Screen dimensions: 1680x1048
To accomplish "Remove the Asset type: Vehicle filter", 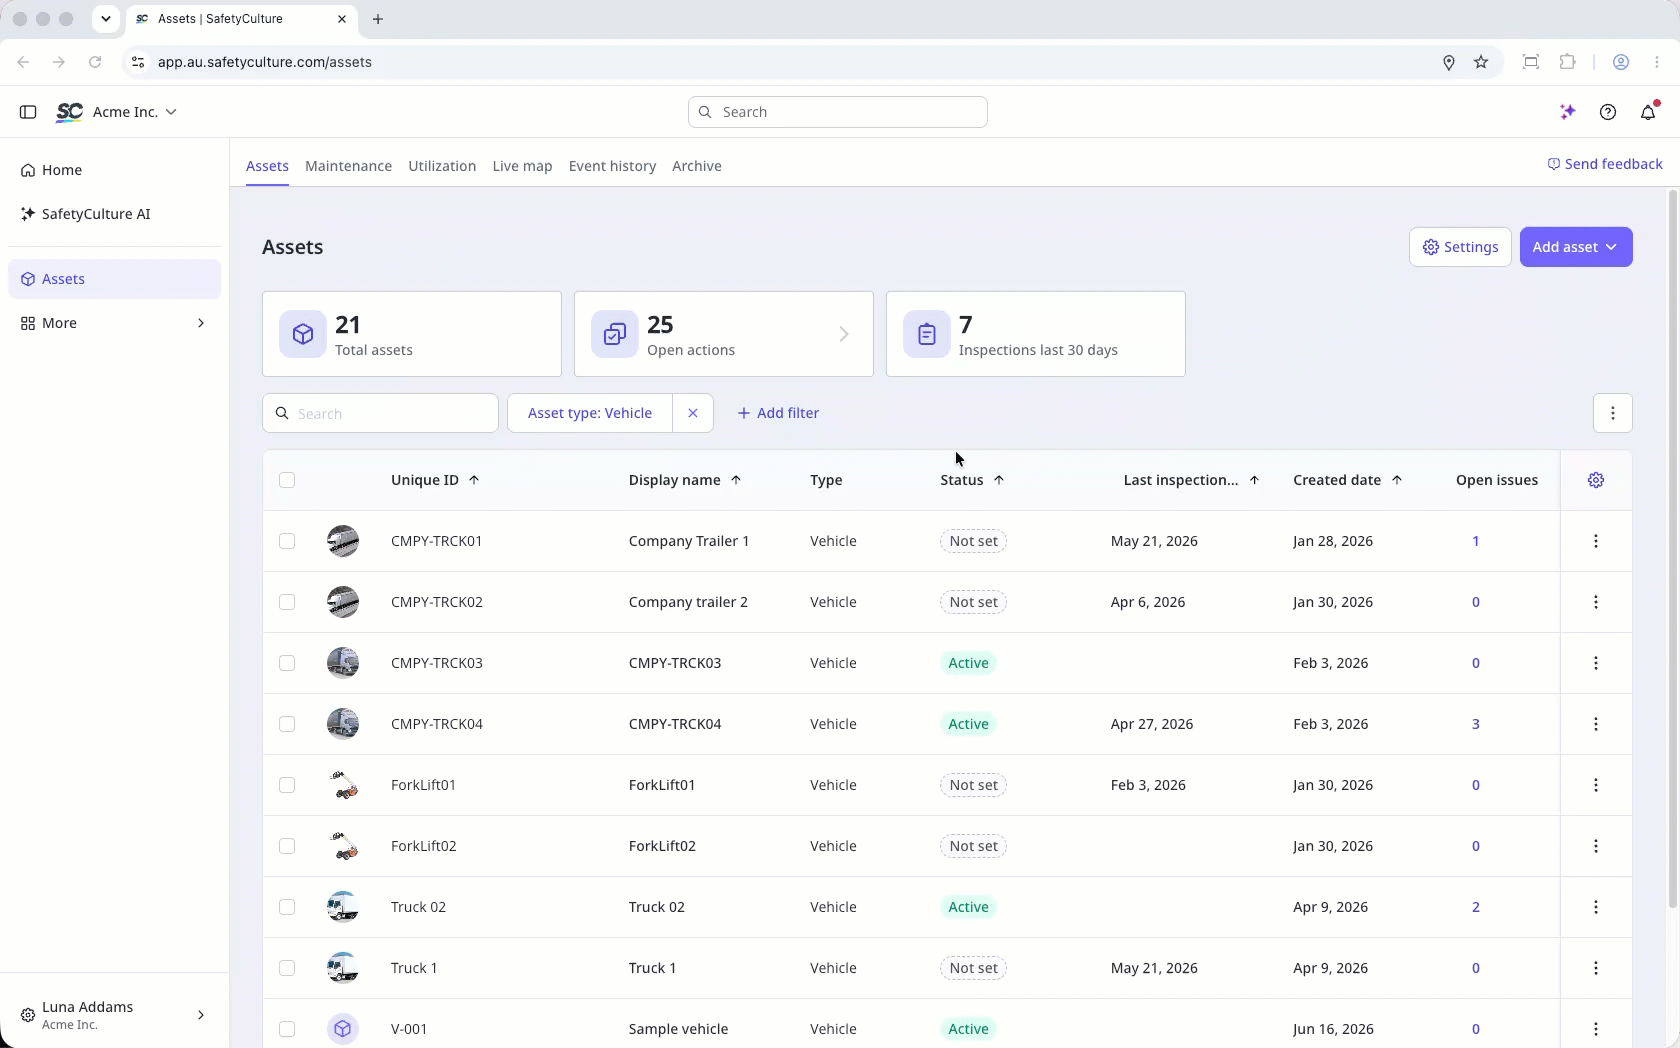I will [693, 413].
